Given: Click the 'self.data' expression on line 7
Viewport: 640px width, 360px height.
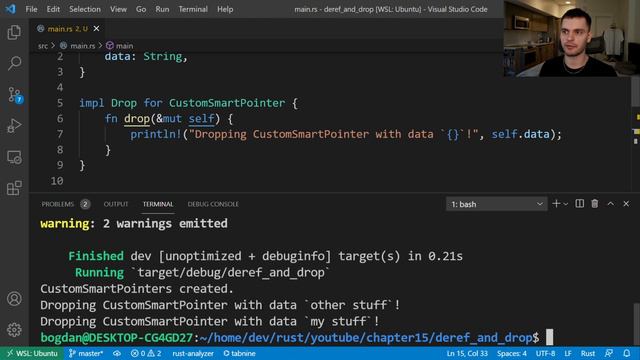Looking at the screenshot, I should click(x=520, y=134).
